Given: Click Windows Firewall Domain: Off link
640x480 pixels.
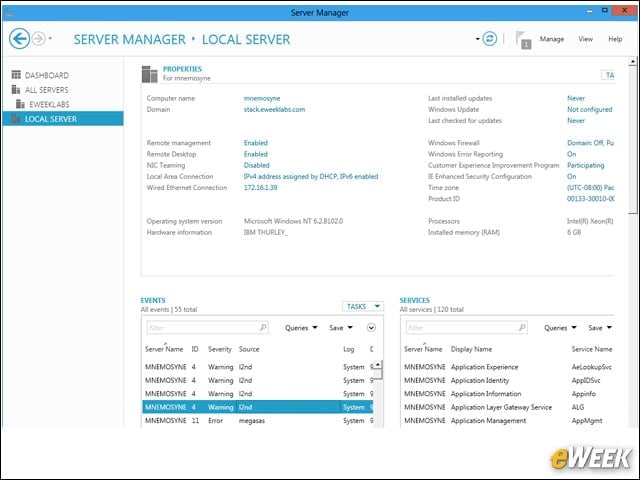Looking at the screenshot, I should 590,143.
